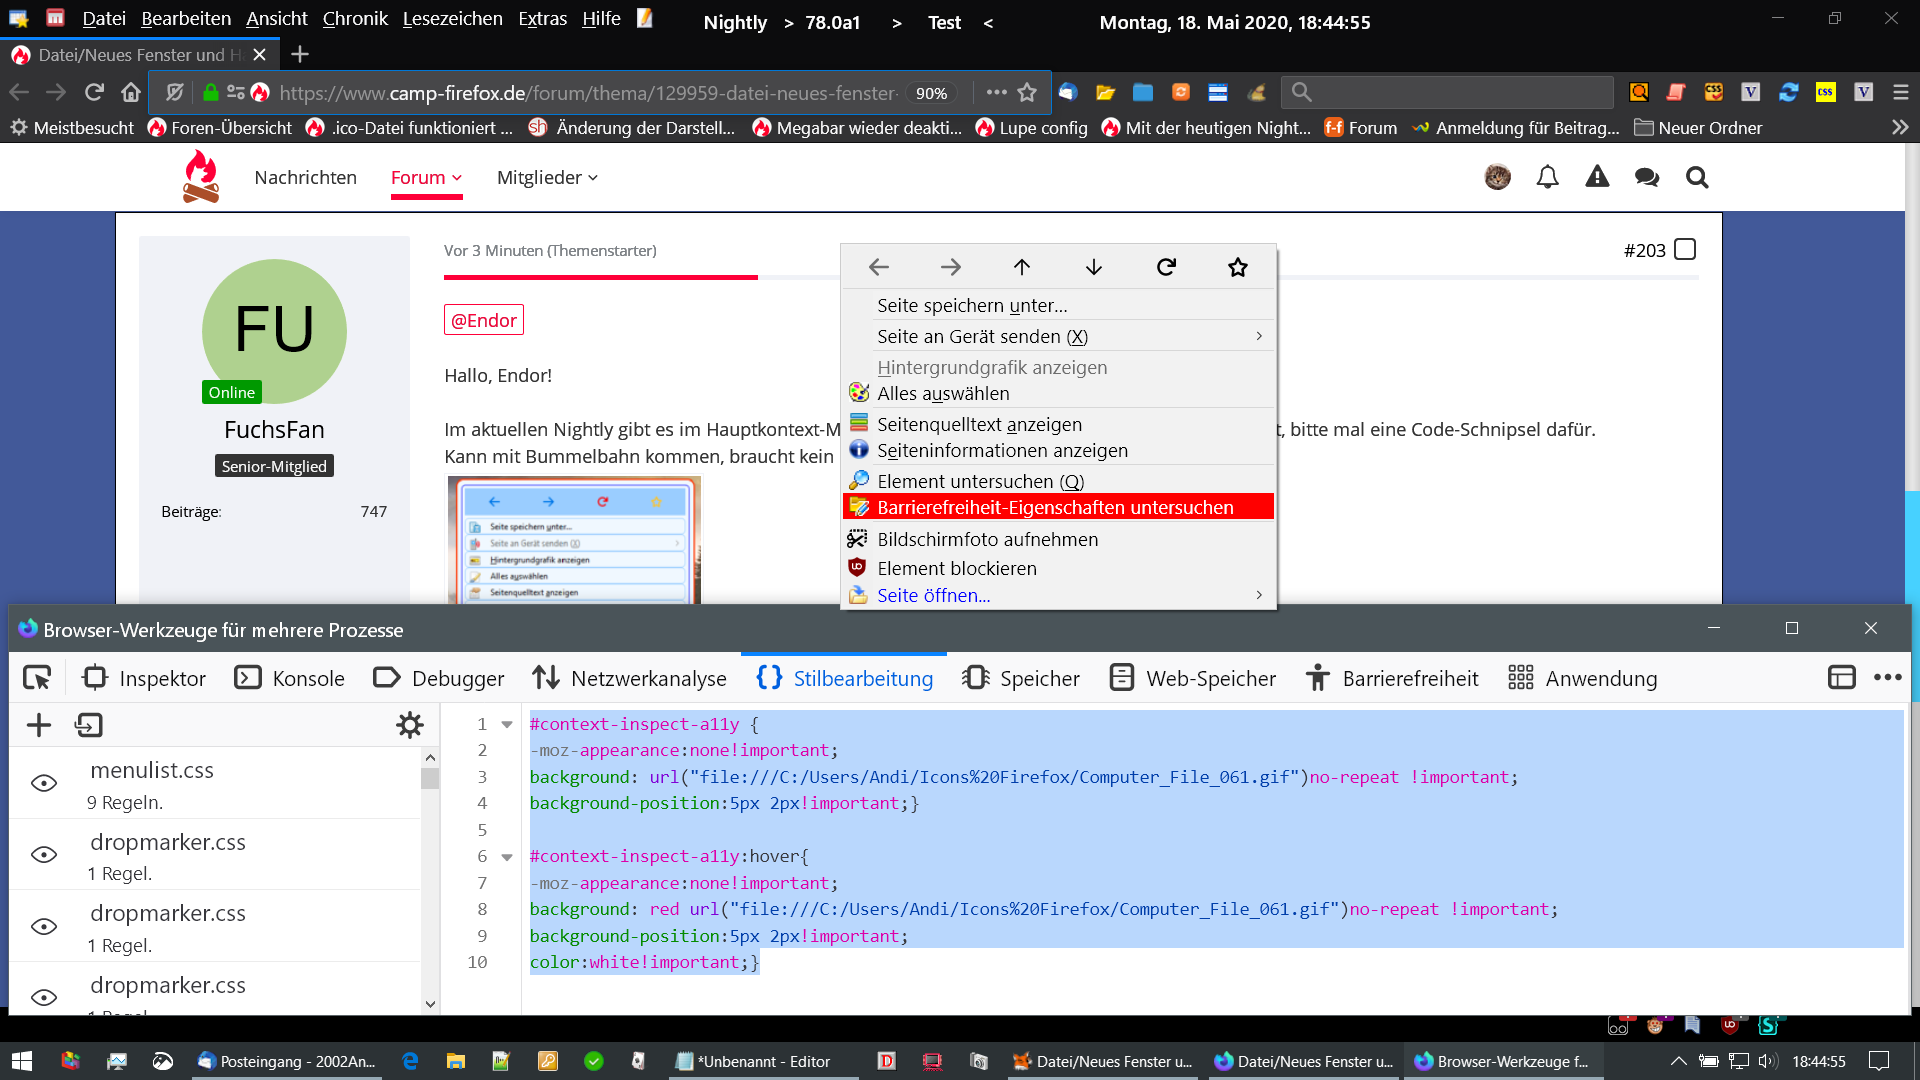Click the notifications bell icon in forum header

[x=1547, y=177]
